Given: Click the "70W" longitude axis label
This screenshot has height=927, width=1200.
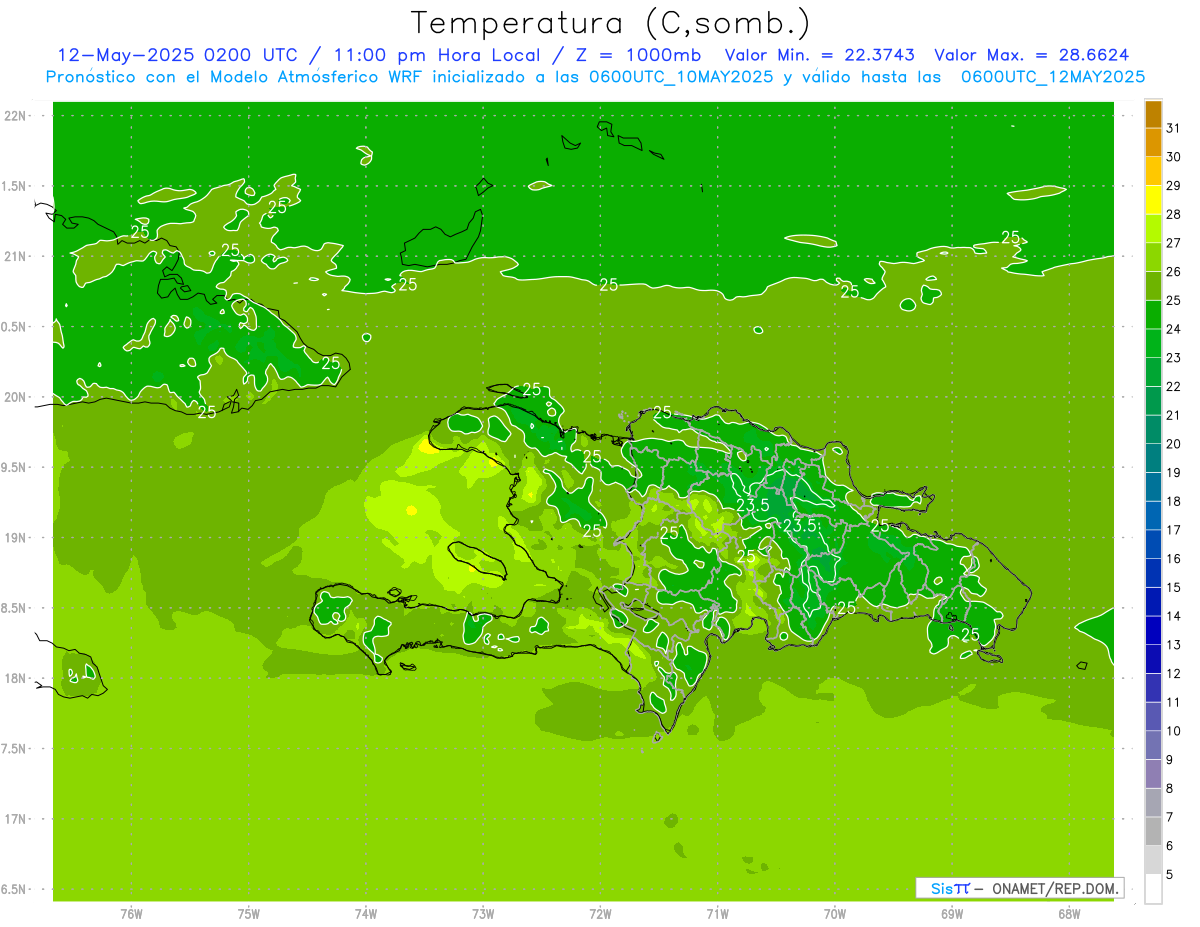Looking at the screenshot, I should coord(835,914).
